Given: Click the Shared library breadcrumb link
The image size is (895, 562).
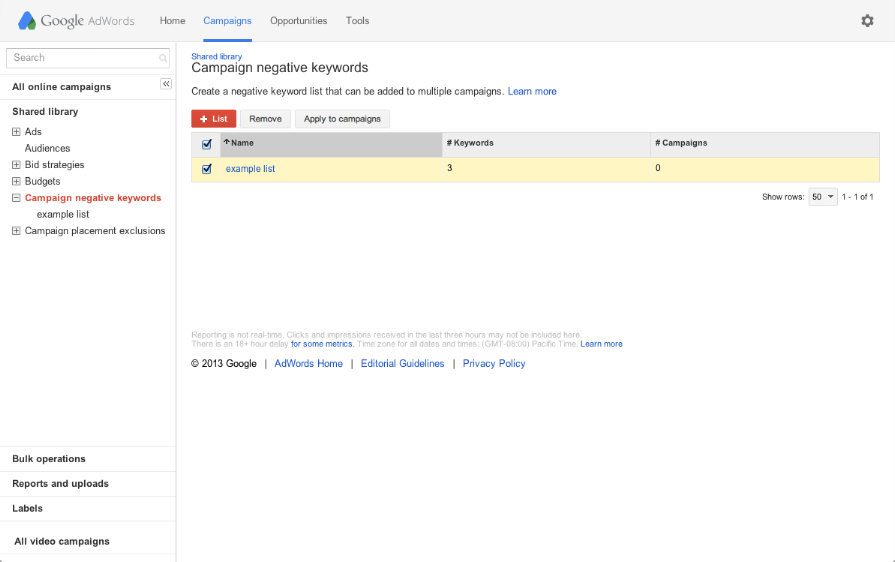Looking at the screenshot, I should [x=216, y=56].
